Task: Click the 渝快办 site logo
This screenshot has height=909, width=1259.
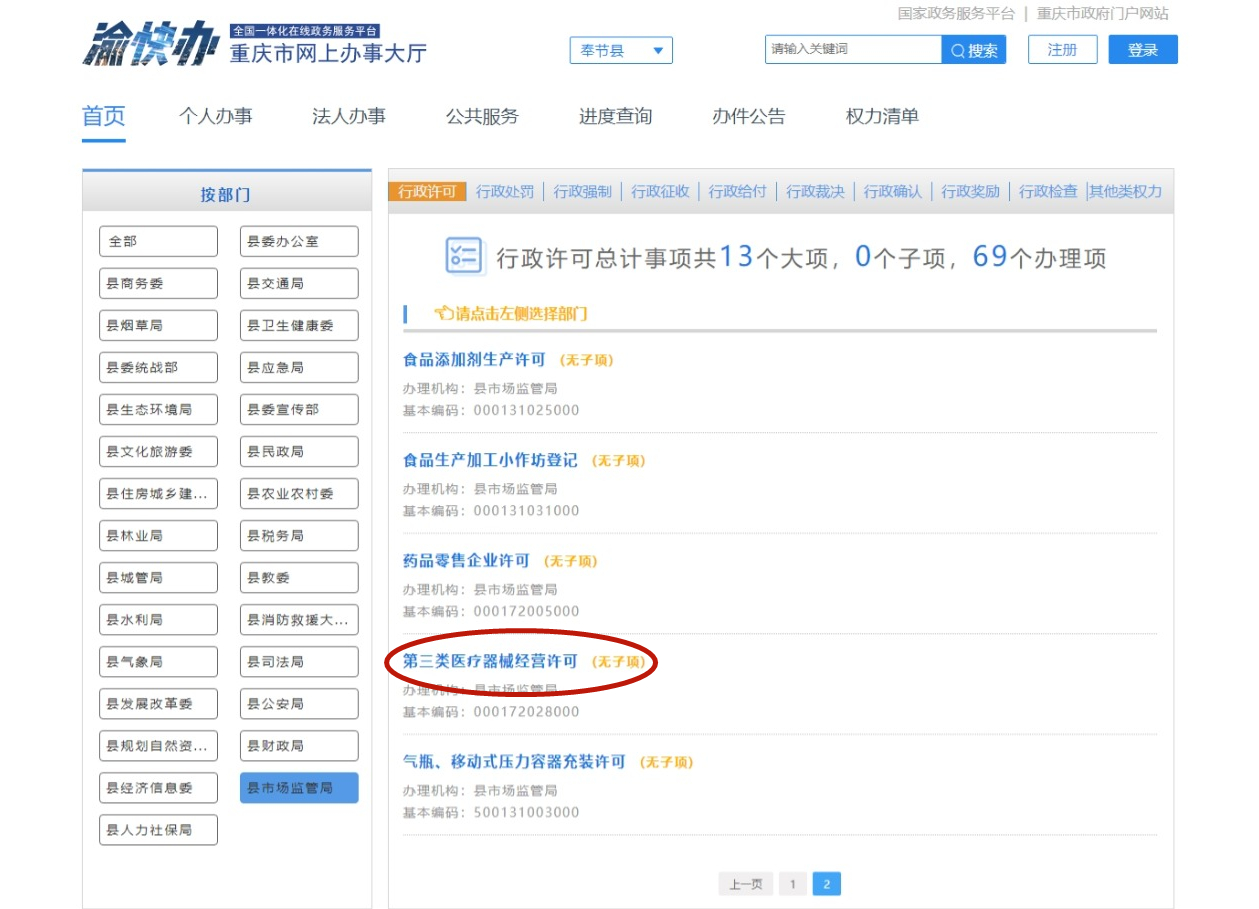Action: tap(150, 45)
